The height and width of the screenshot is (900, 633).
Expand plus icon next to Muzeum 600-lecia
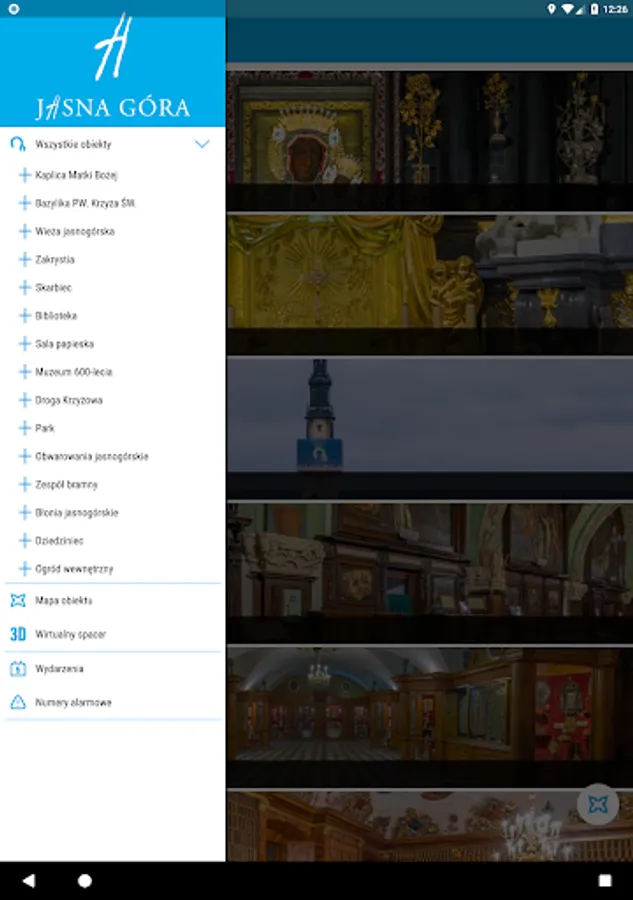[25, 372]
